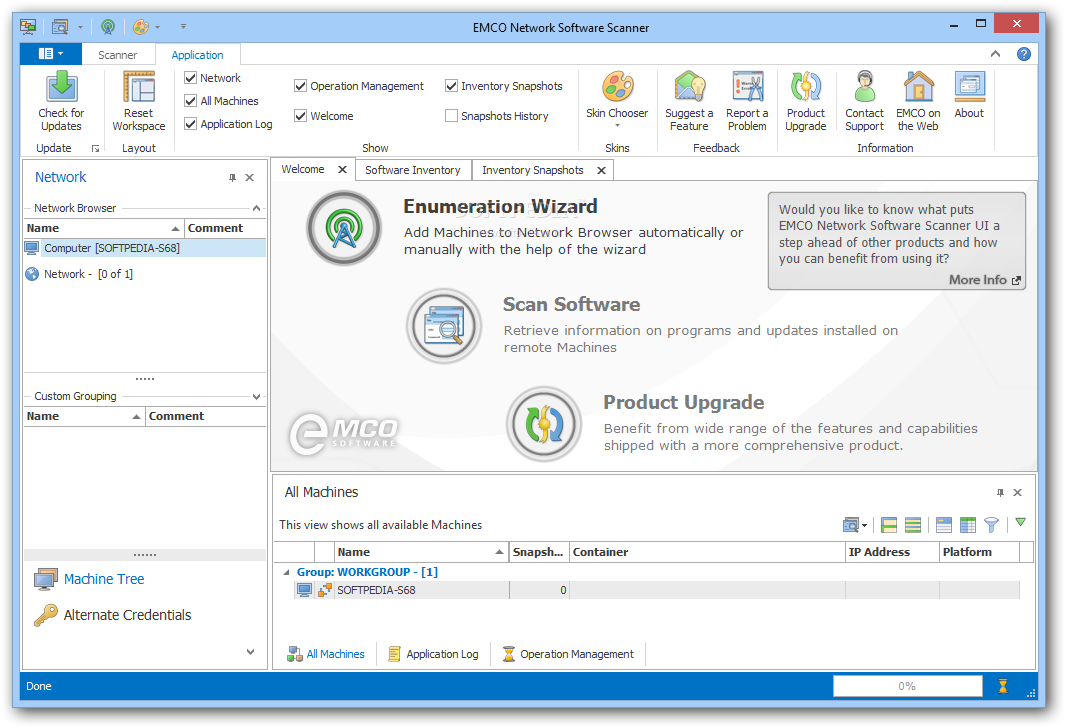Image resolution: width=1066 pixels, height=728 pixels.
Task: Click the Scan Software heading
Action: [572, 304]
